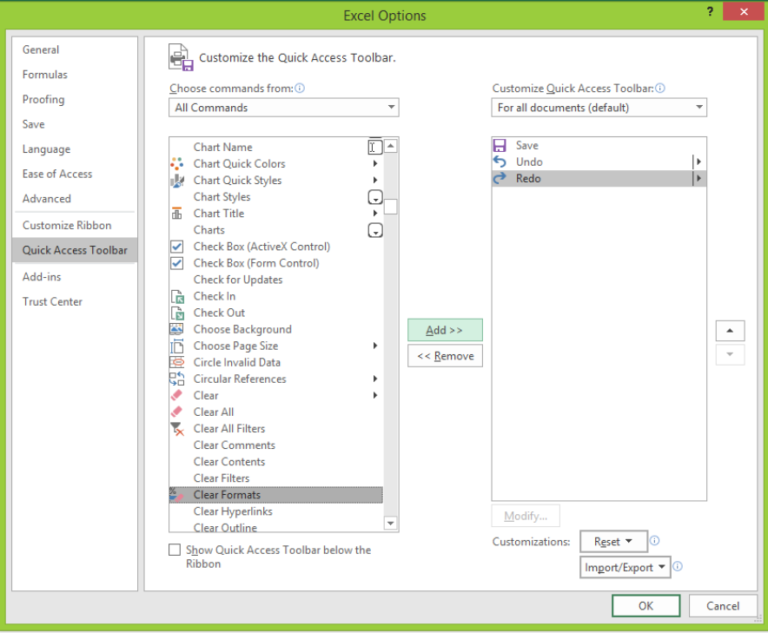Select the Undo arrow icon
Screen dimensions: 768x633
[500, 162]
